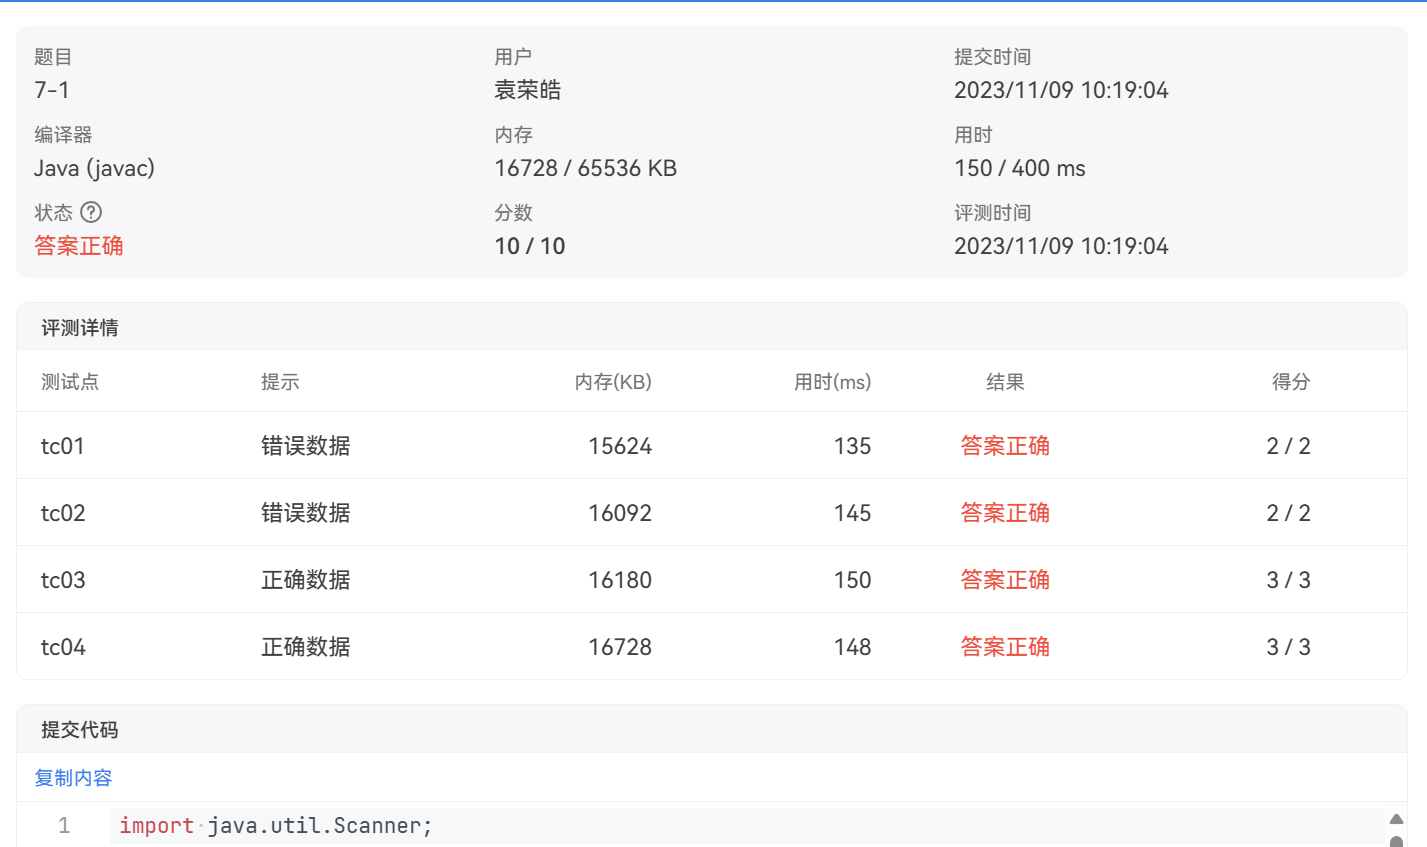Click the red 答案正确 submission status

(x=79, y=246)
